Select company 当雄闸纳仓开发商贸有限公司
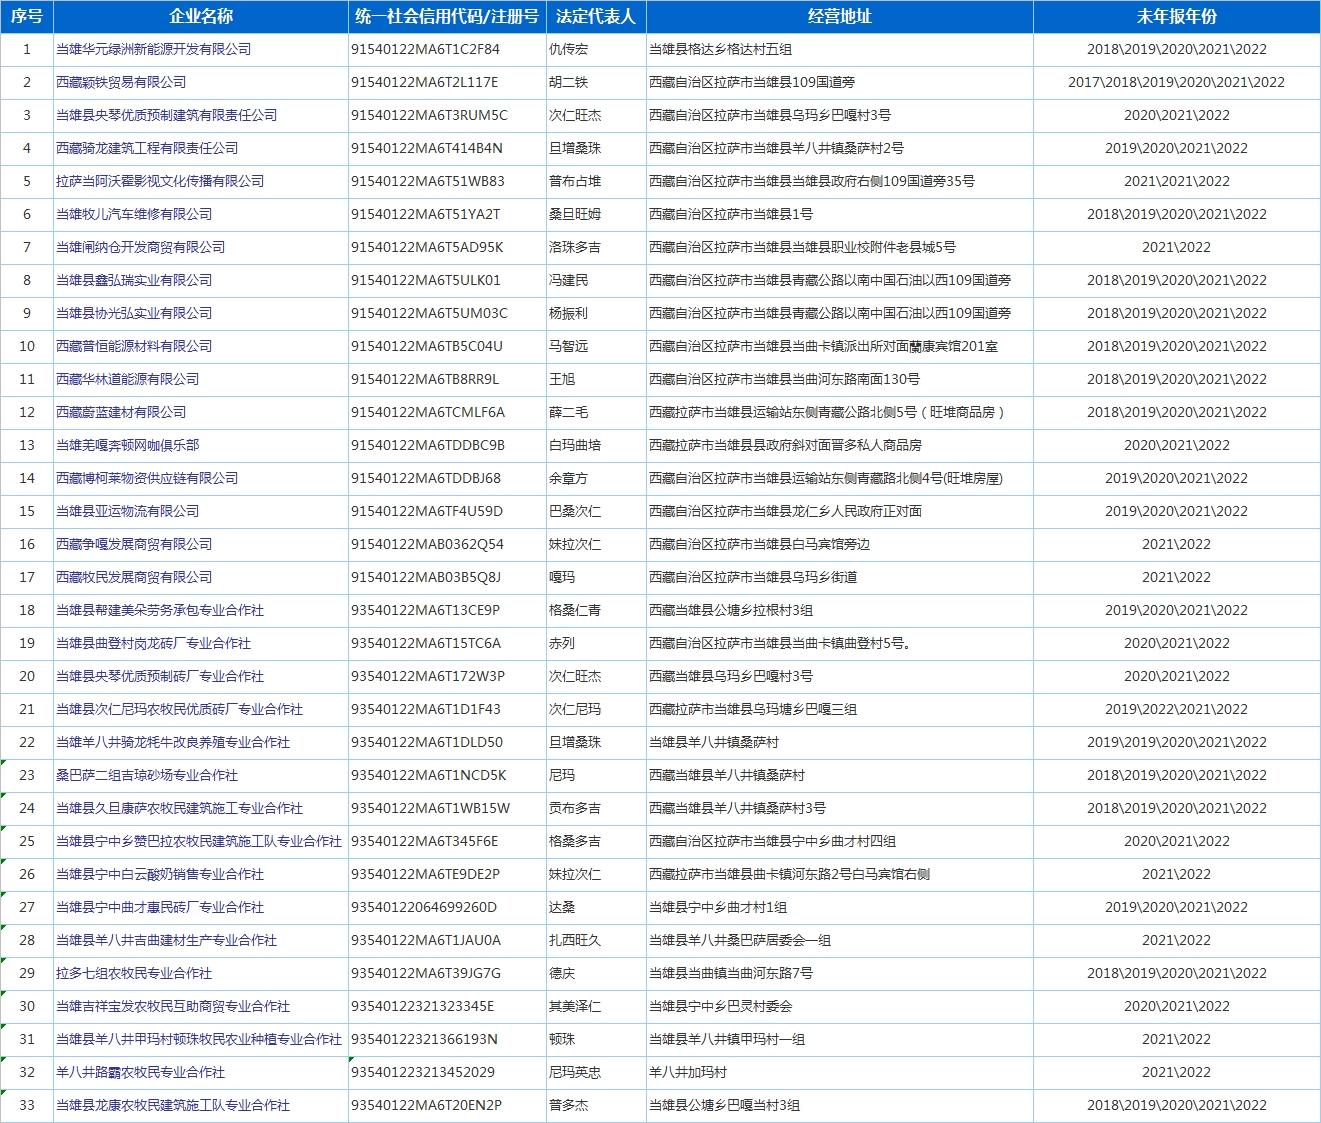1321x1123 pixels. click(x=141, y=247)
